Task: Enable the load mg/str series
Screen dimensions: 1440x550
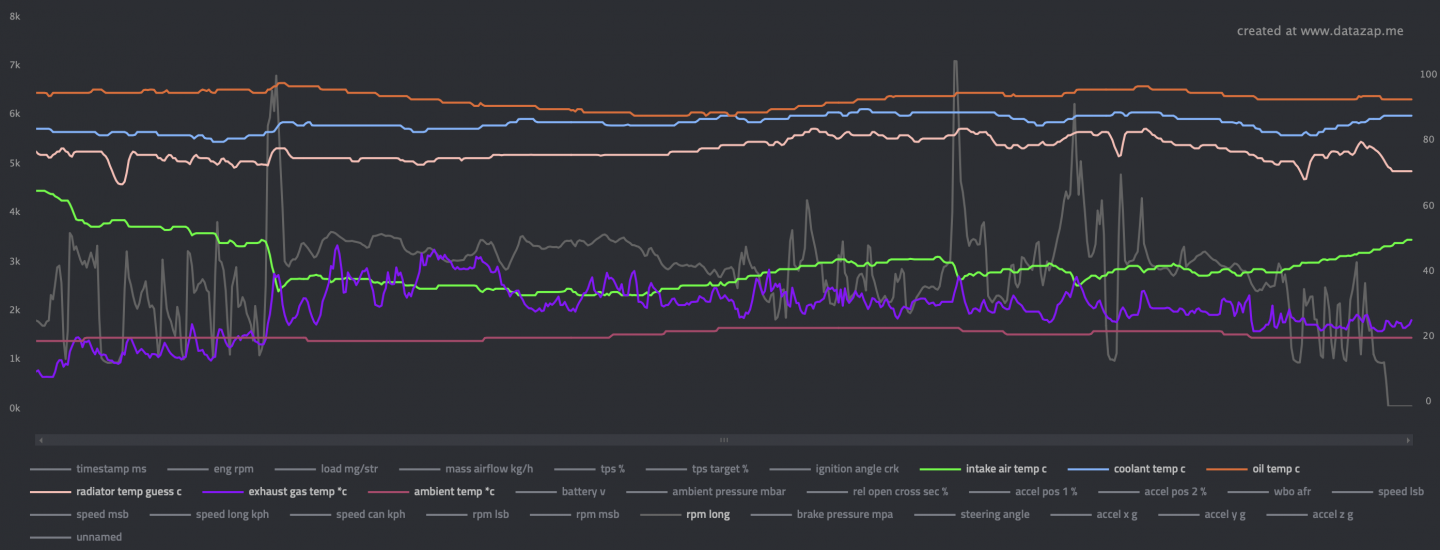Action: click(x=326, y=468)
